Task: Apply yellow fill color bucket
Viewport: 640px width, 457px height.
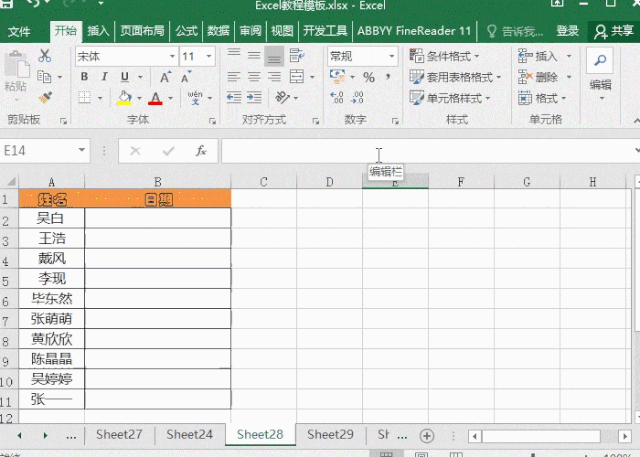Action: point(124,98)
